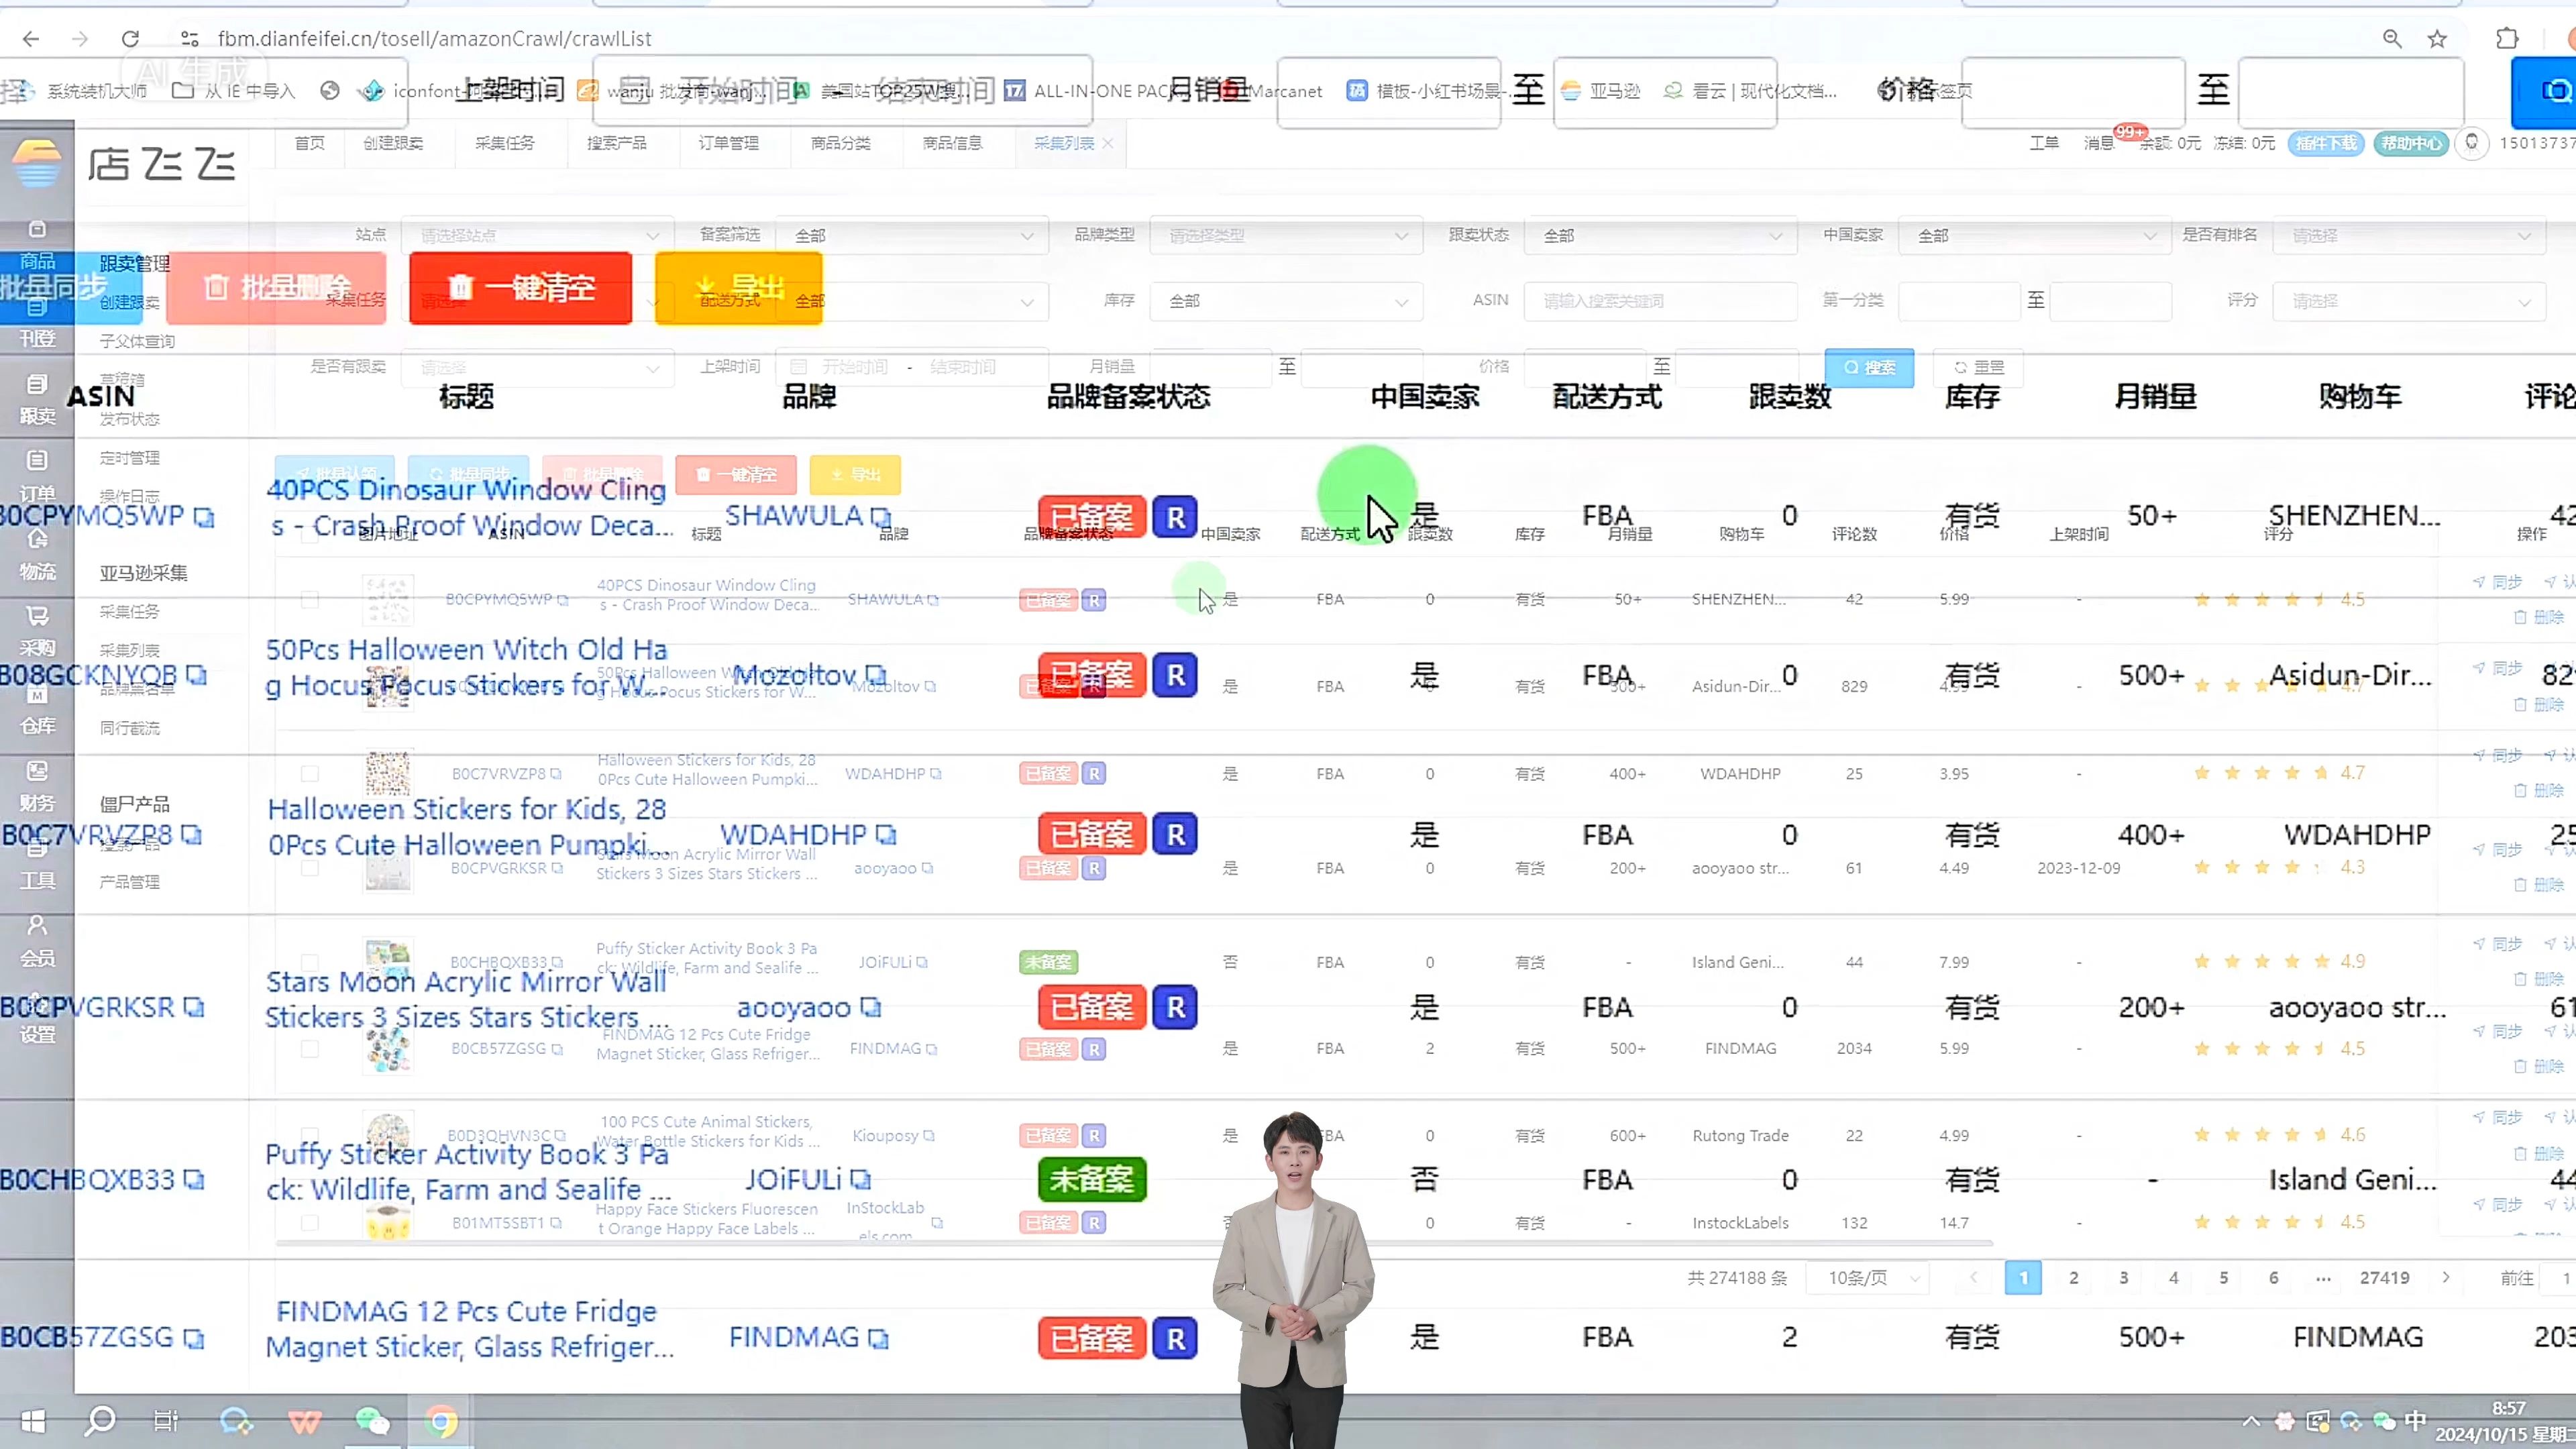Image resolution: width=2576 pixels, height=1449 pixels.
Task: Tick checkbox for small row B0C7VRVZP8
Action: point(310,774)
